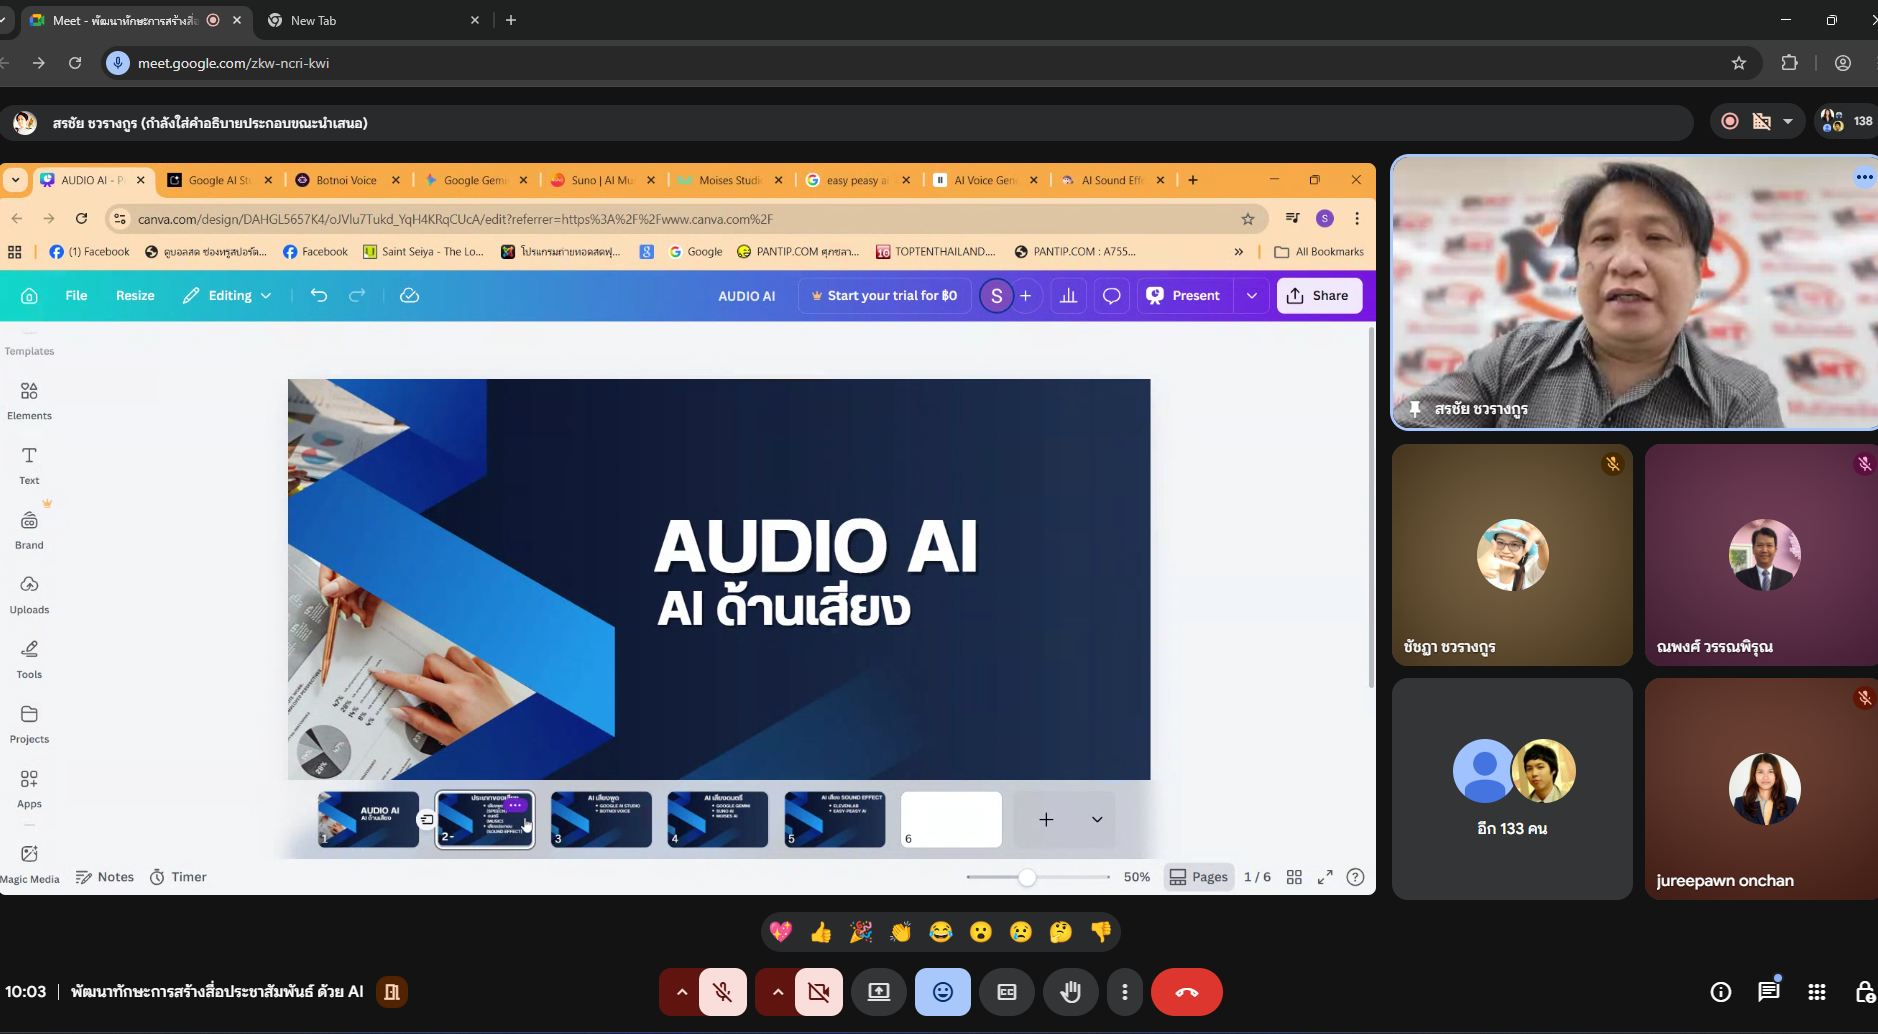
Task: Bookmark this page with star icon
Action: tap(1739, 63)
